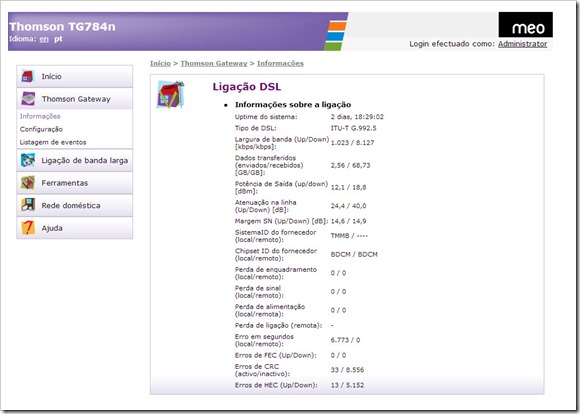The height and width of the screenshot is (414, 580).
Task: Click line attenuation value 24,4 / 40,0
Action: 348,206
